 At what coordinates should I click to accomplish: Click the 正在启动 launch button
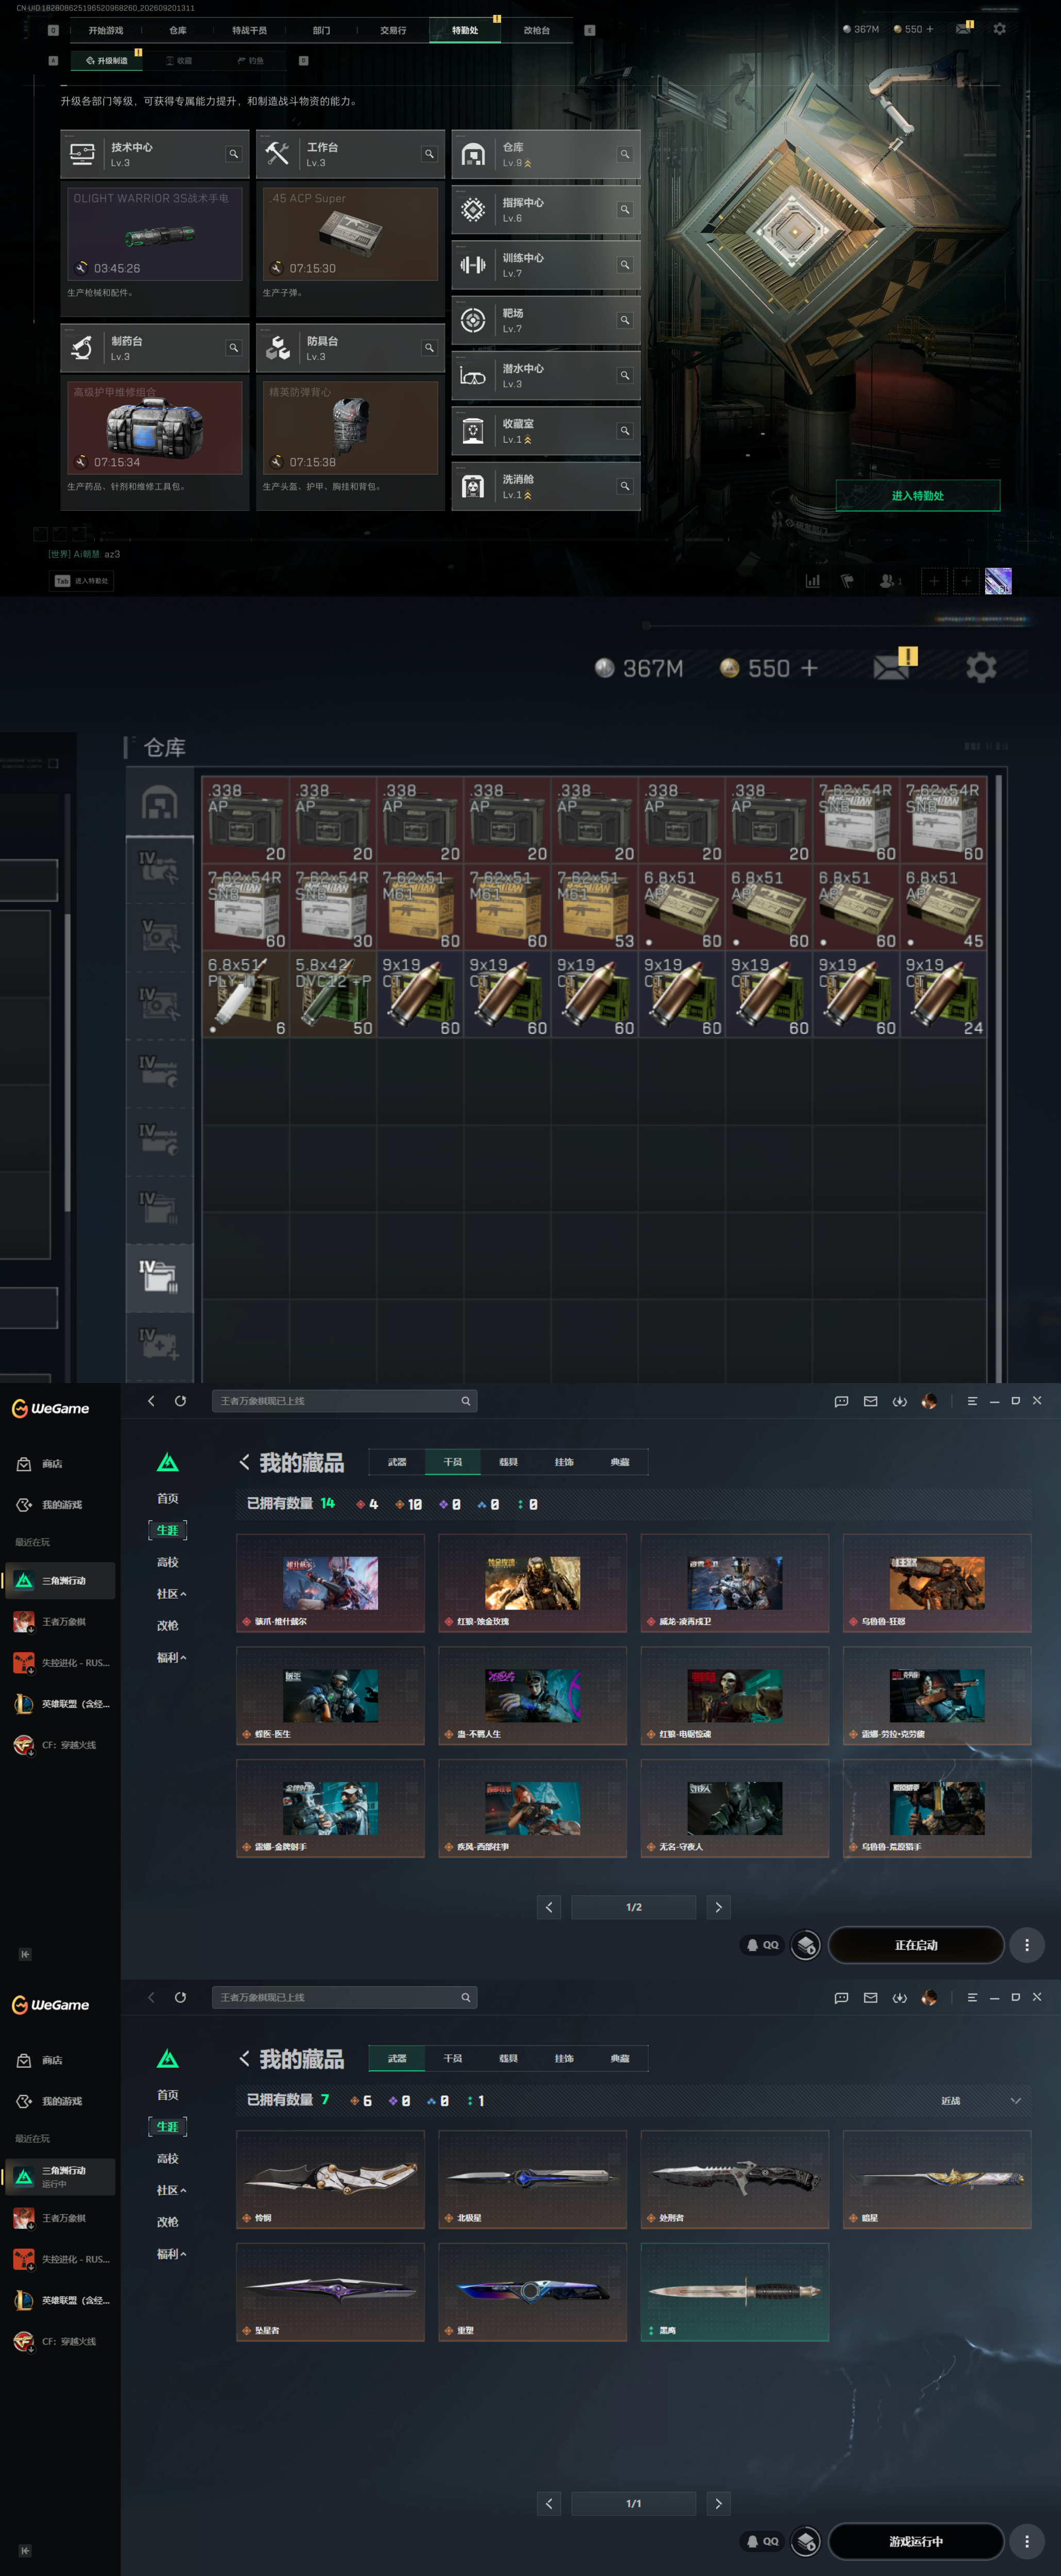[916, 1945]
